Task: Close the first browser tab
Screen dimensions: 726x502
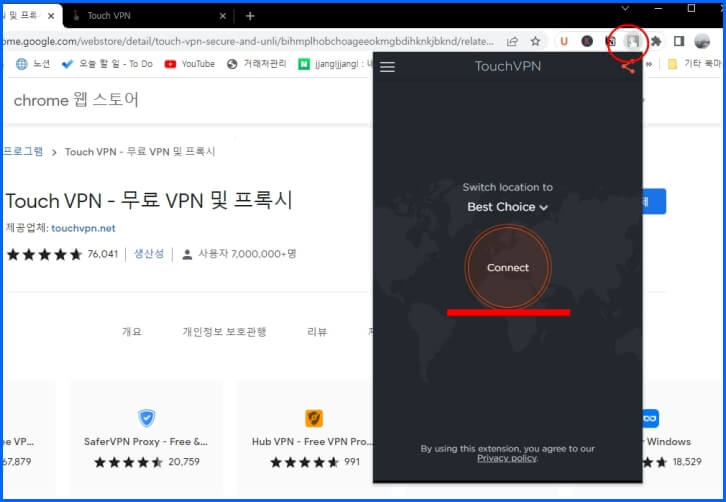Action: [51, 16]
